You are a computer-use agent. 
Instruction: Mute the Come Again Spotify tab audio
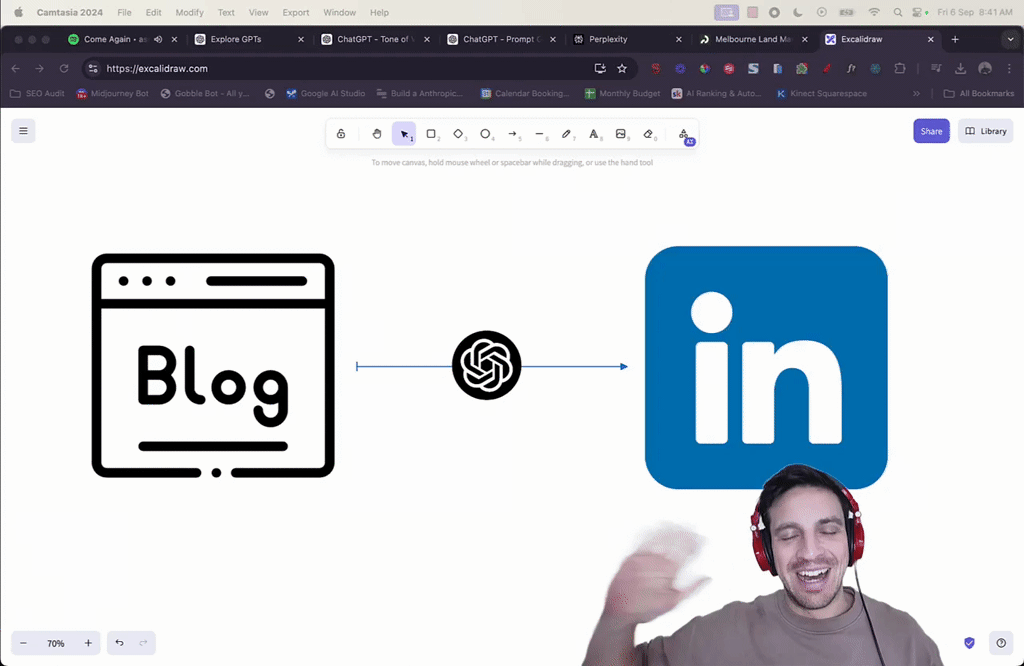point(158,39)
